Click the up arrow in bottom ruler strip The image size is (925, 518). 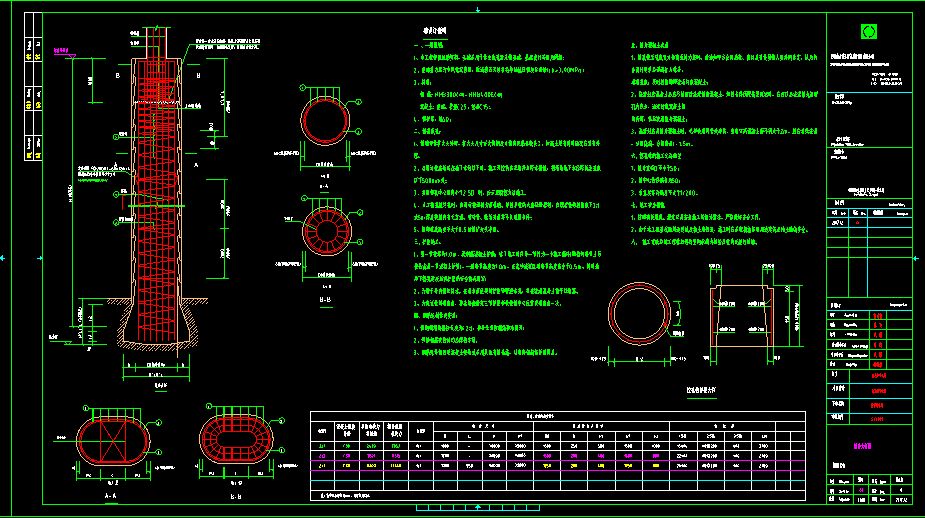point(478,507)
